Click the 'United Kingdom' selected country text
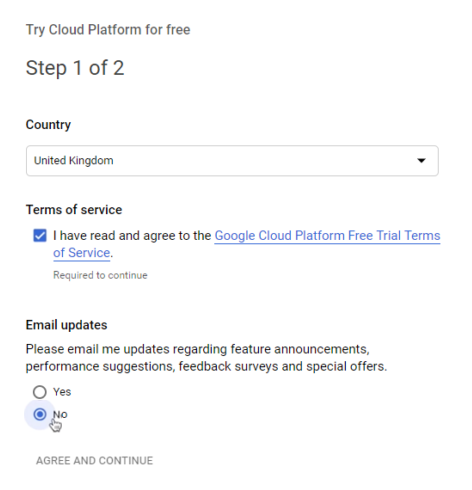Image resolution: width=472 pixels, height=490 pixels. click(74, 161)
